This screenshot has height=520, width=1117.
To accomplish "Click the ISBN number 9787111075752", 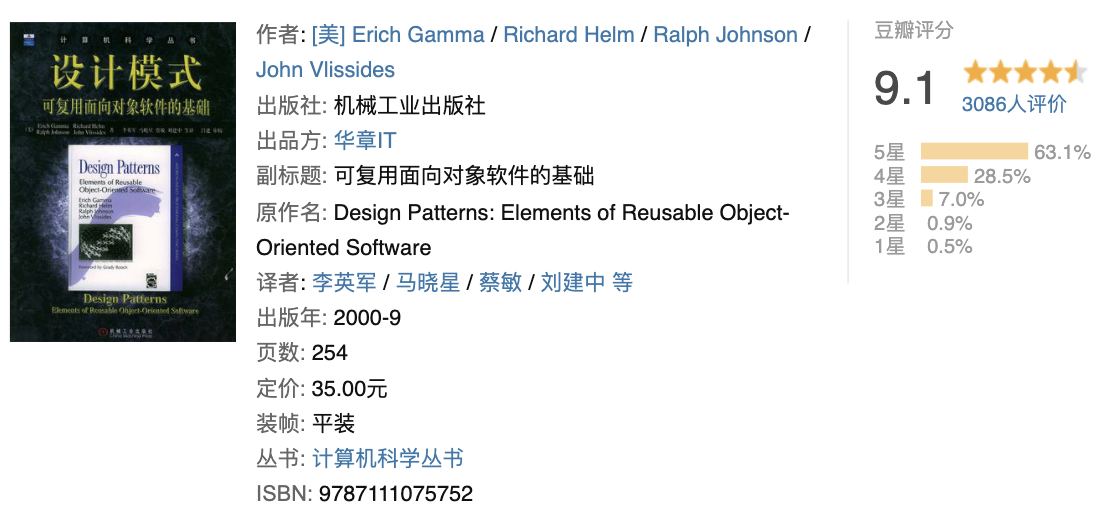I will point(396,494).
